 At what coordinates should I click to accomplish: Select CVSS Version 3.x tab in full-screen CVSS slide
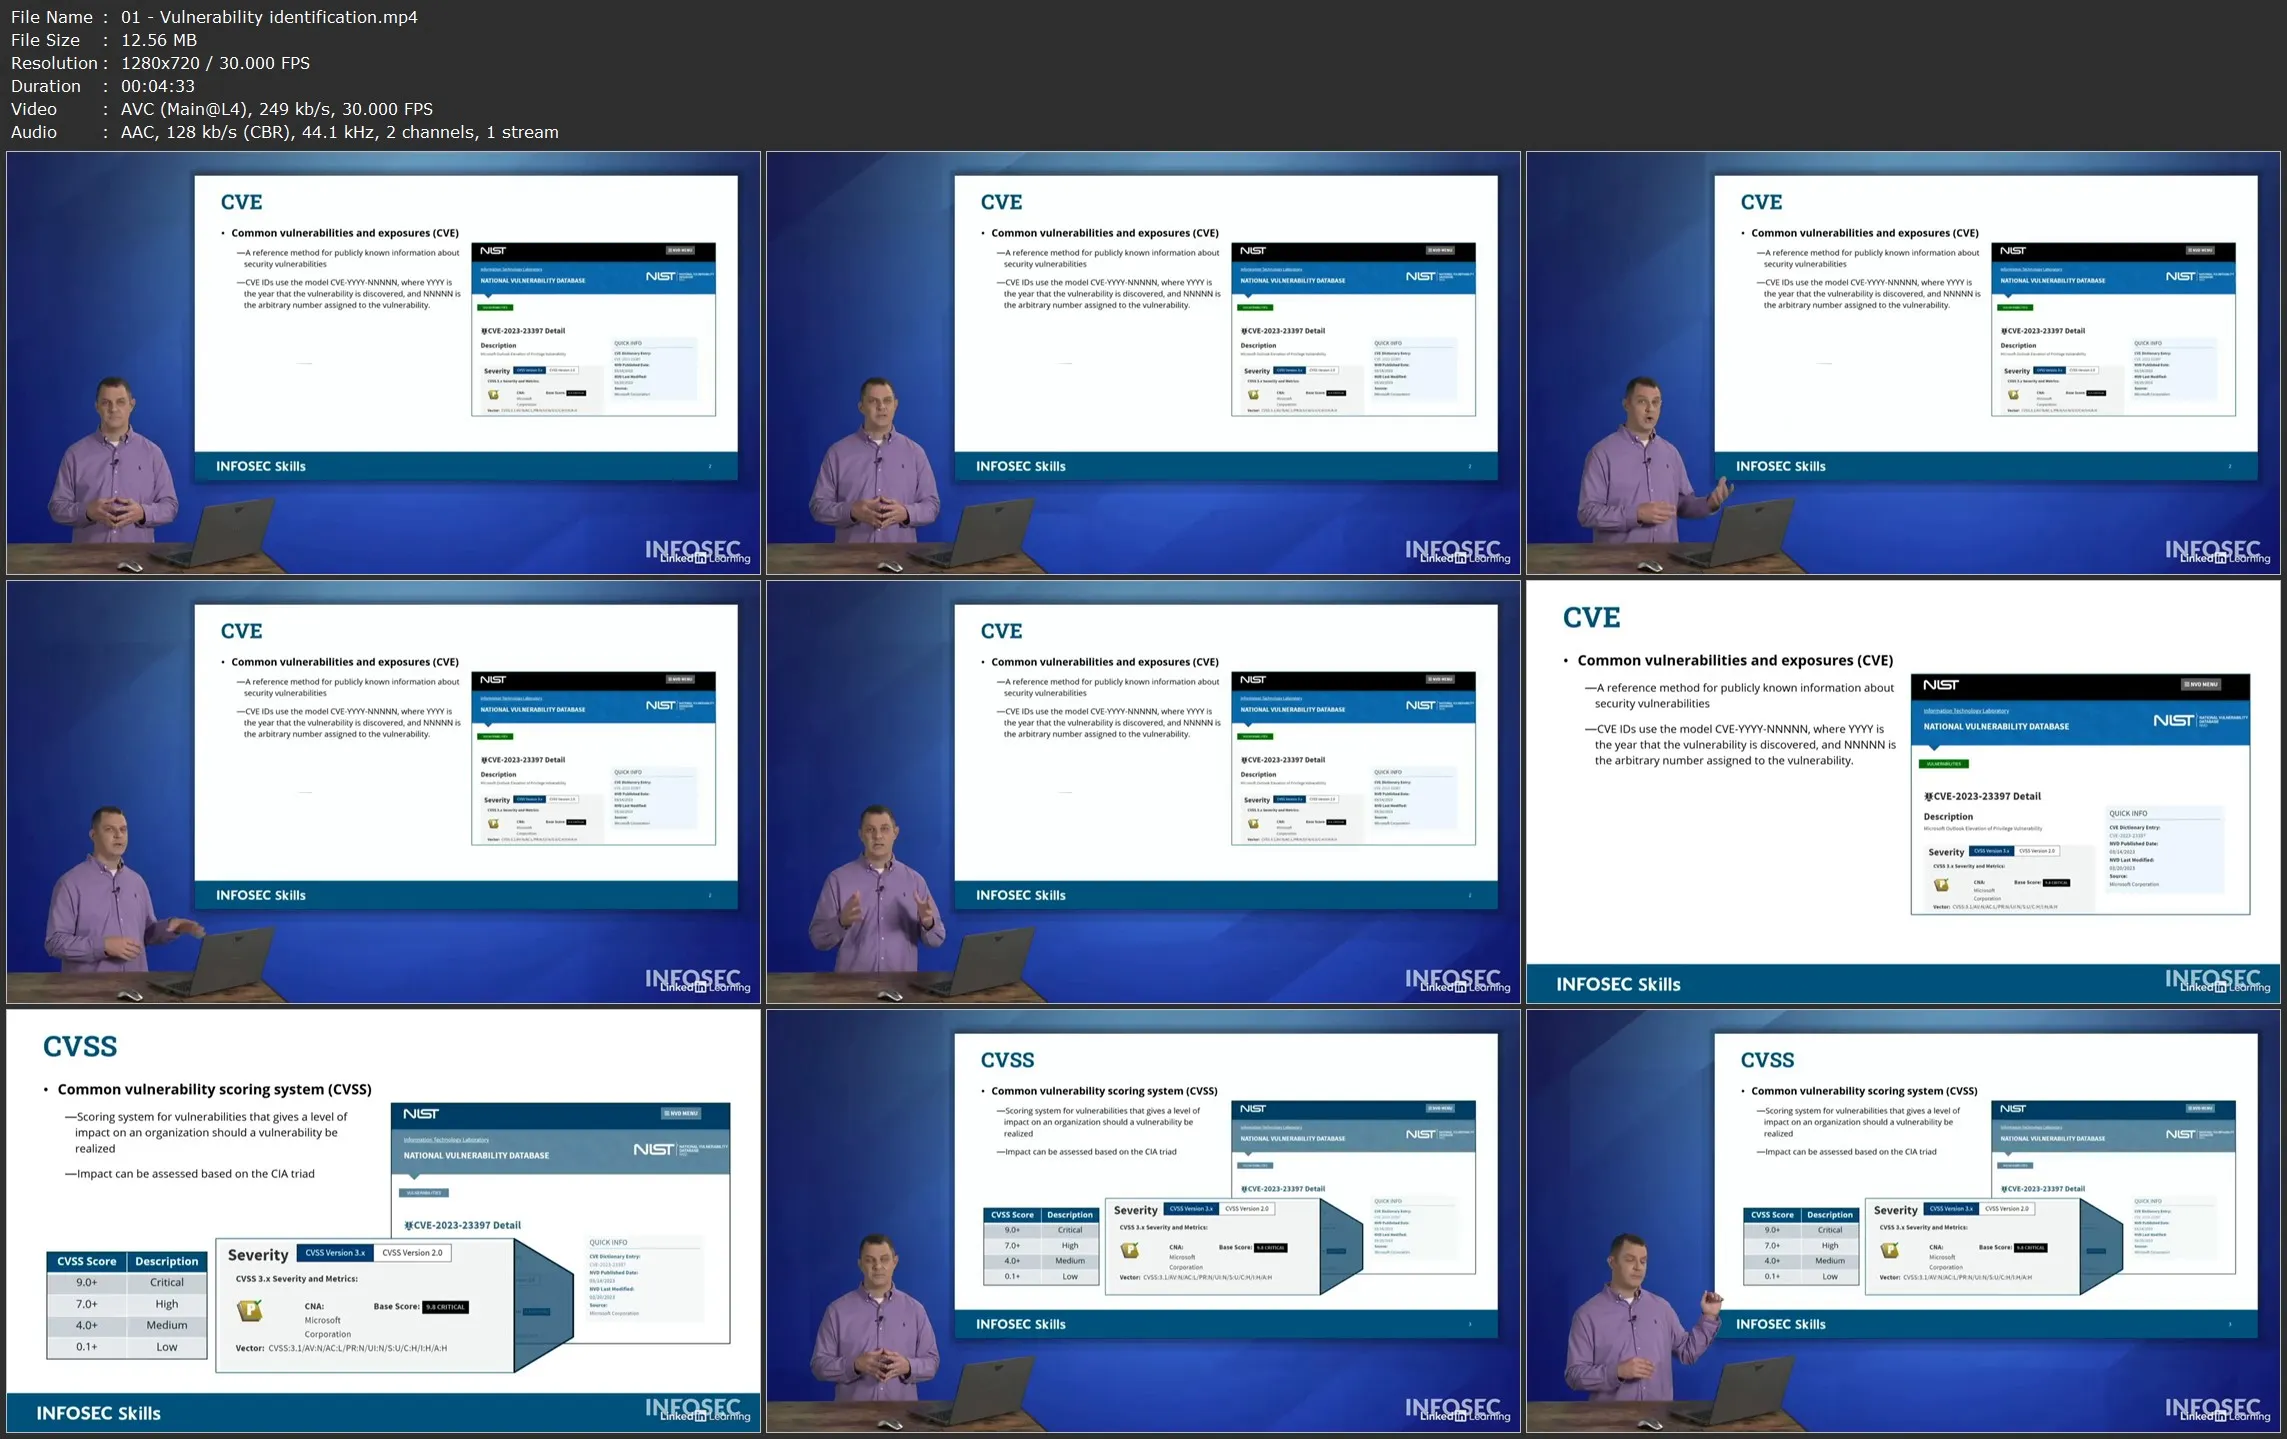point(335,1252)
